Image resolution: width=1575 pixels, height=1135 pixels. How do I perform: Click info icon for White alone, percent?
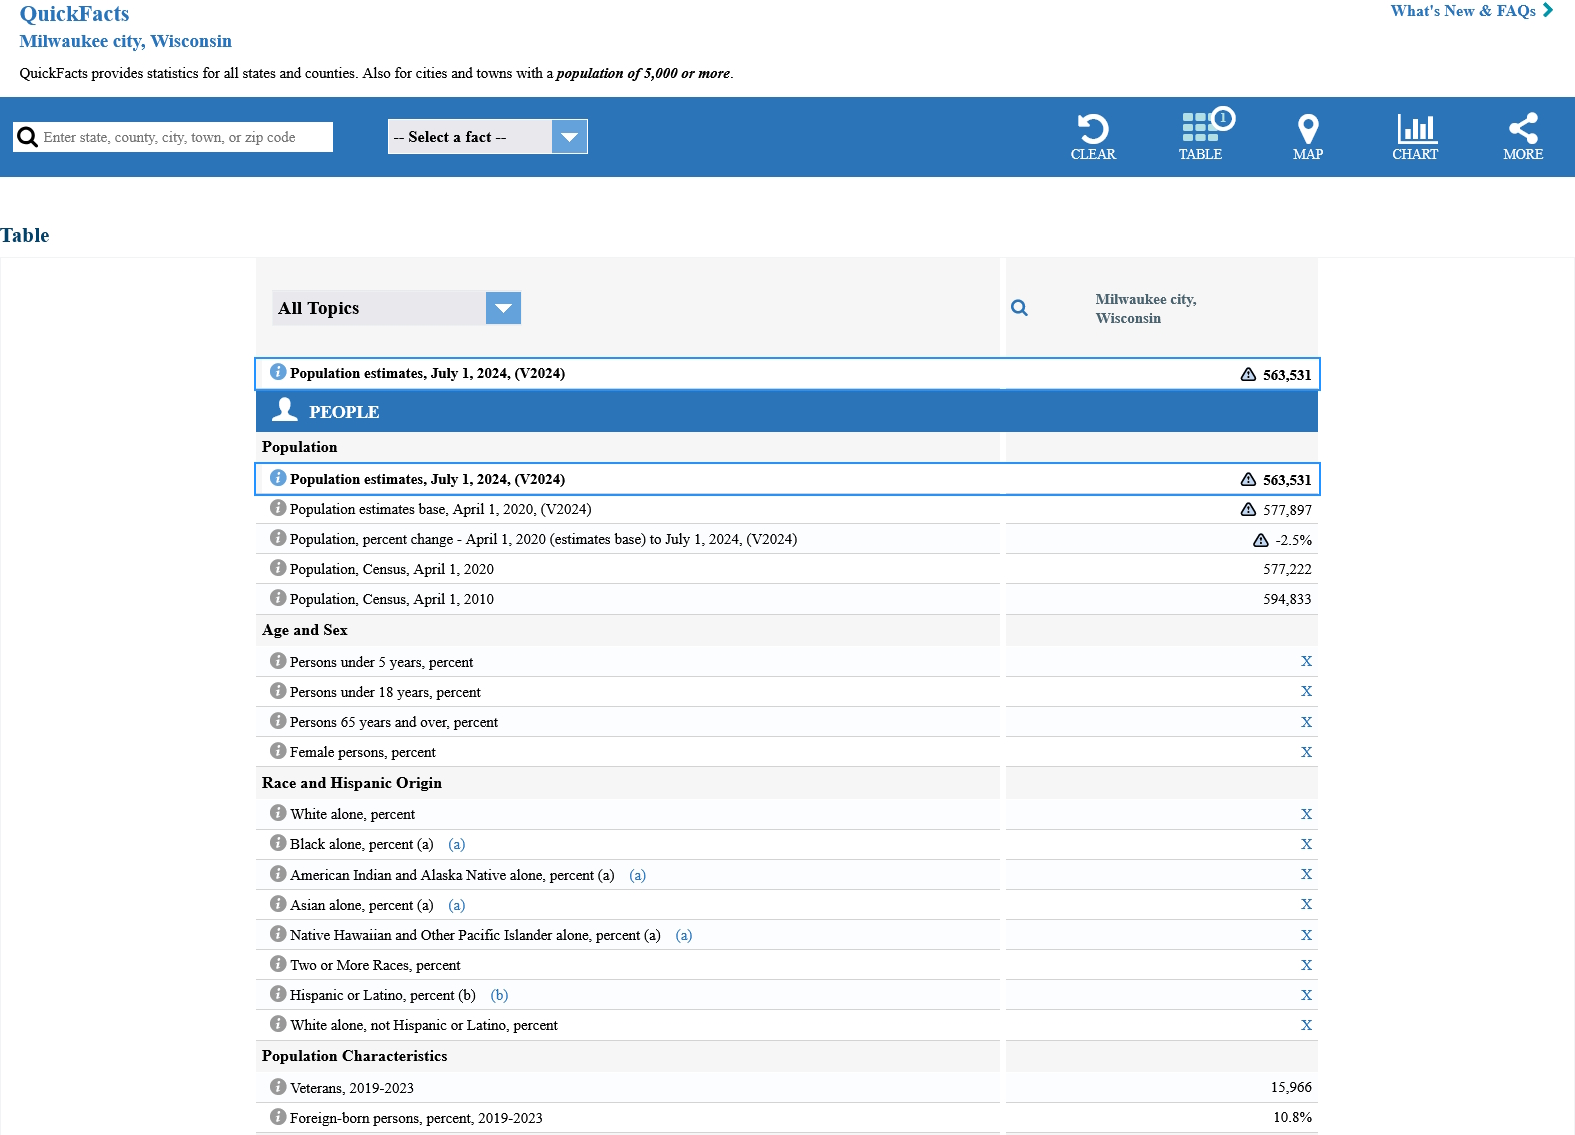pyautogui.click(x=278, y=813)
